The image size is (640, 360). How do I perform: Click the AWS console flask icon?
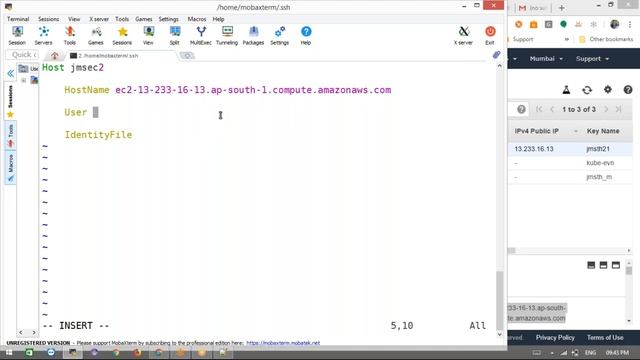(x=566, y=90)
